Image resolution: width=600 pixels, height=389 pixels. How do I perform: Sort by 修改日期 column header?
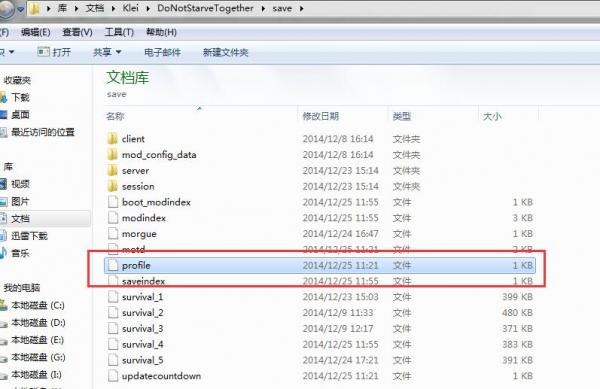321,116
